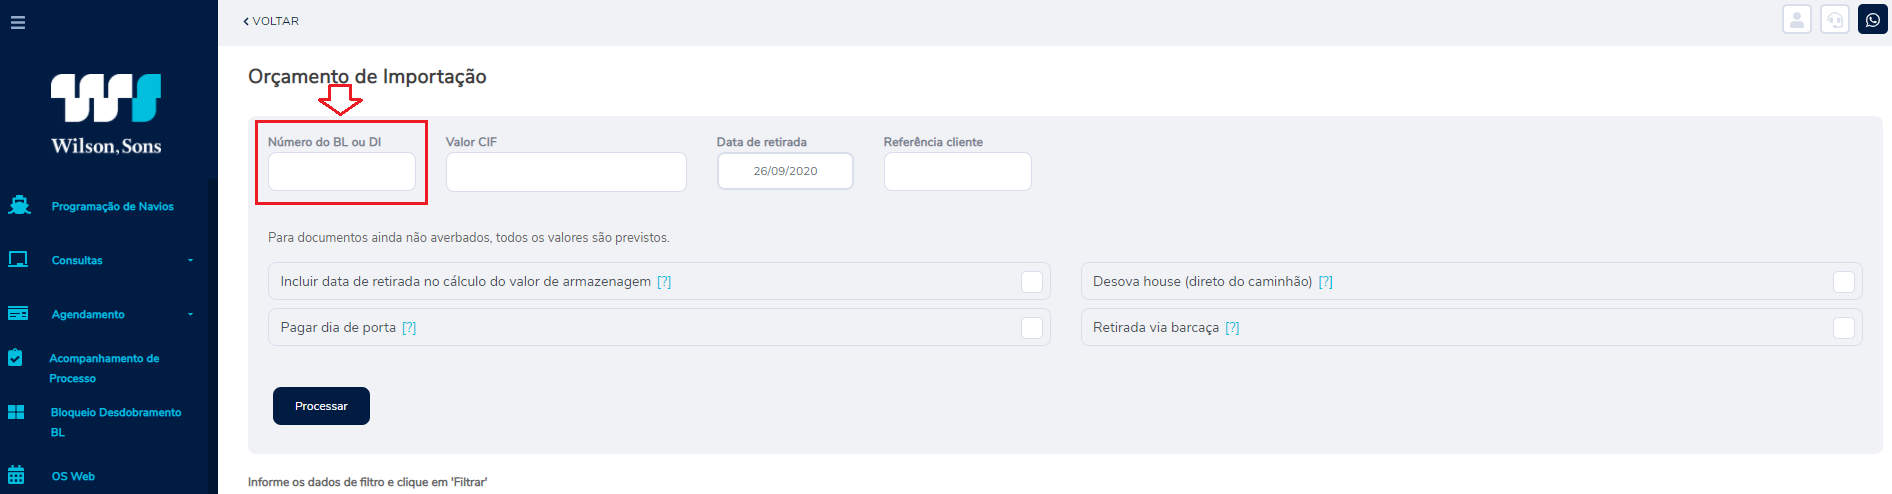Viewport: 1892px width, 494px height.
Task: Open the Consultas menu item
Action: click(77, 260)
